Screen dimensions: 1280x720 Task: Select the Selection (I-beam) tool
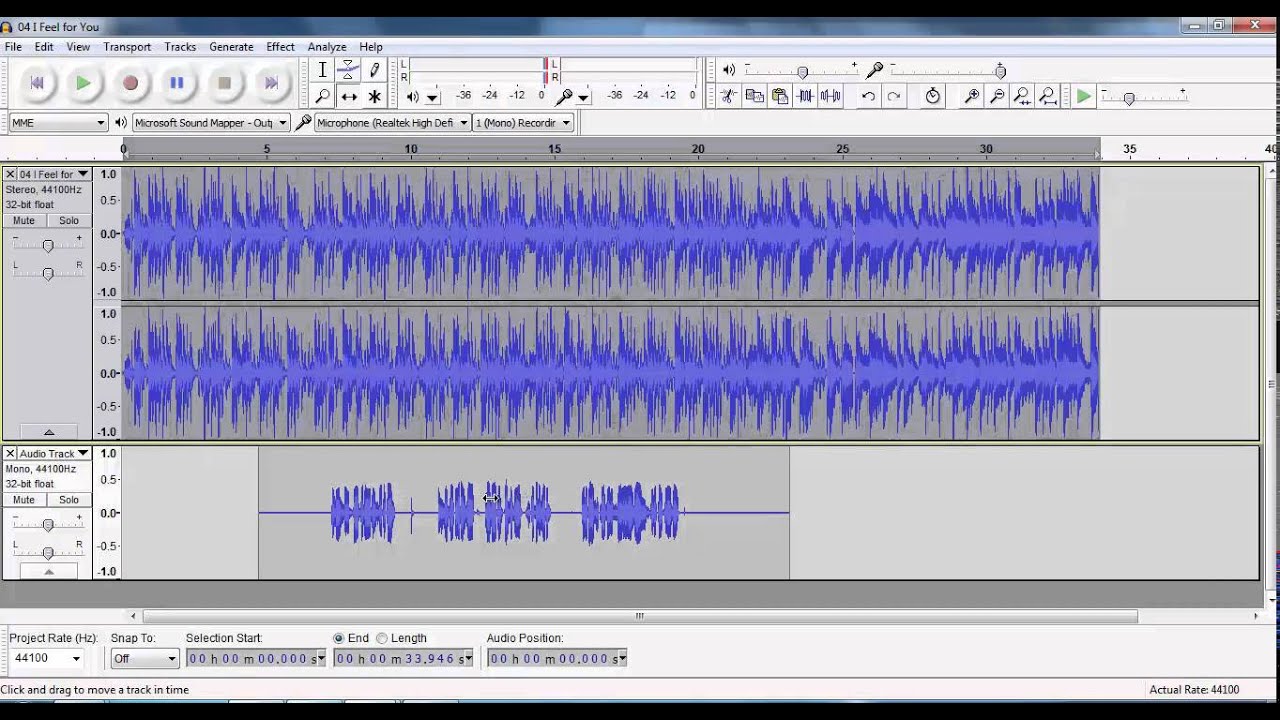pyautogui.click(x=322, y=70)
